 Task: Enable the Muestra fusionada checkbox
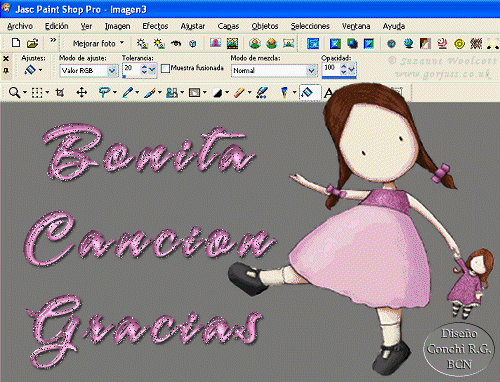[165, 68]
